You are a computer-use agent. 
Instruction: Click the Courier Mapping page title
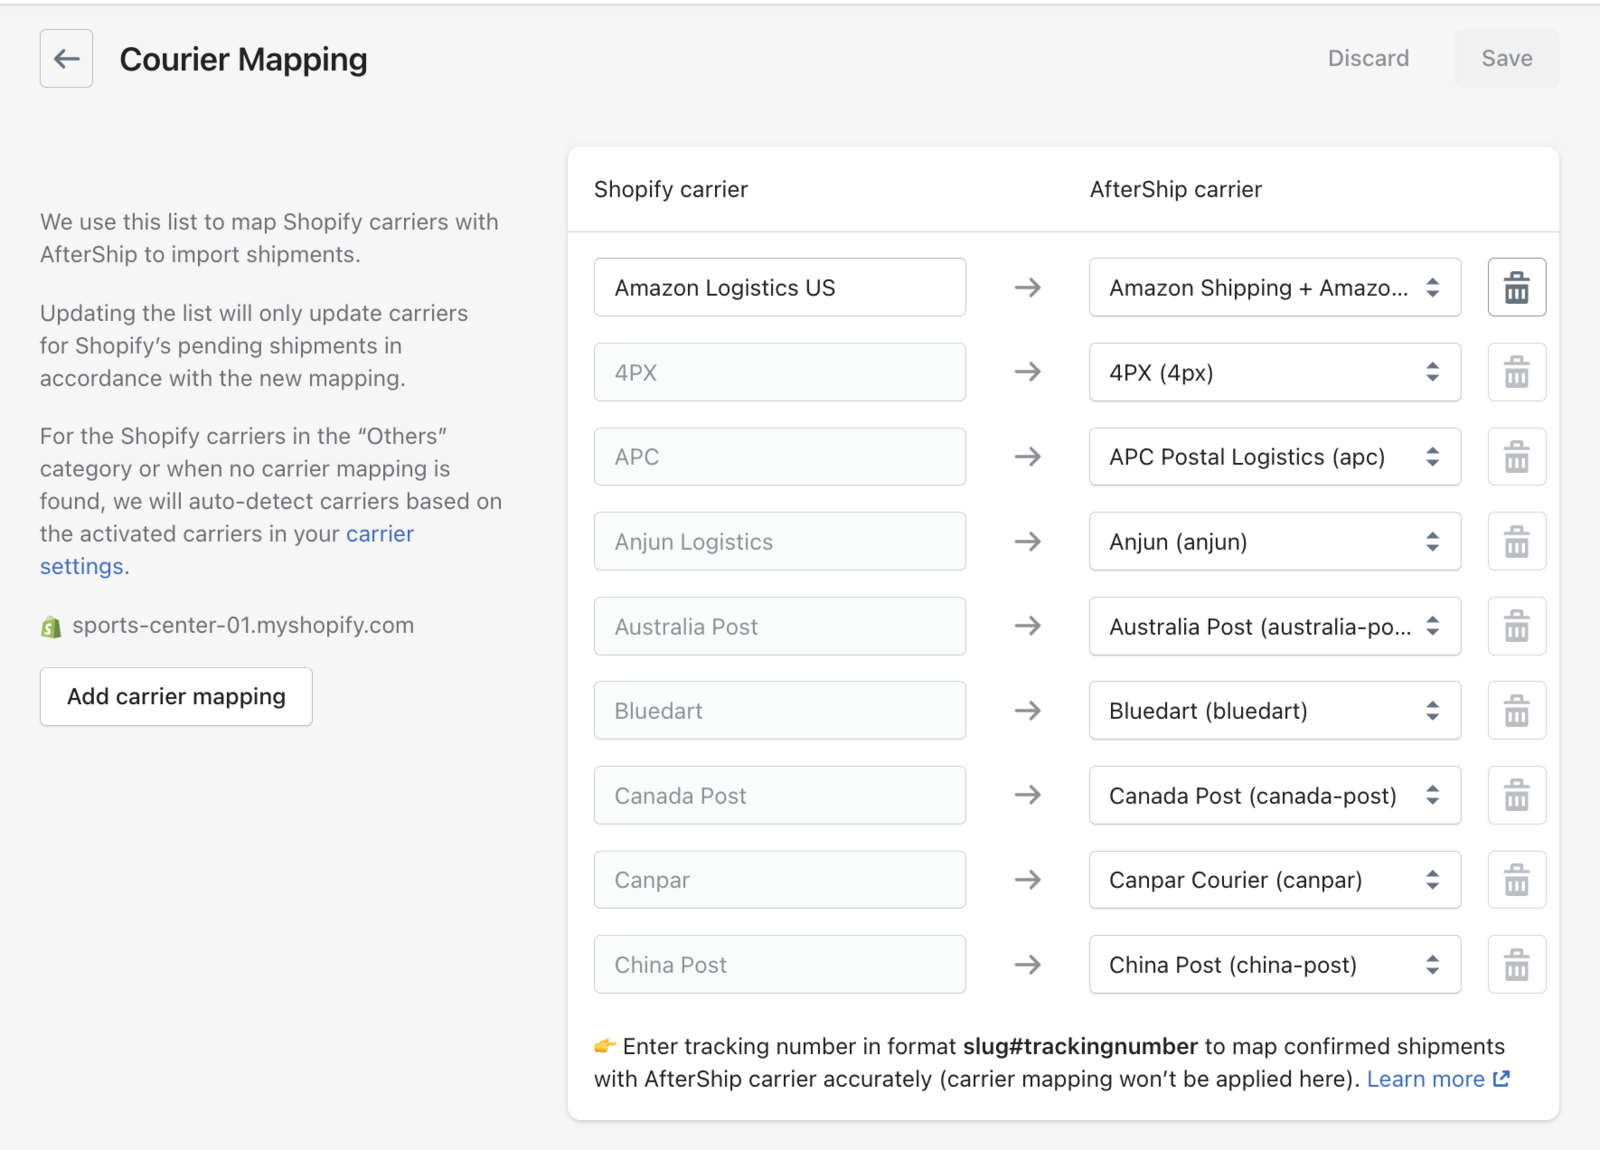click(244, 60)
